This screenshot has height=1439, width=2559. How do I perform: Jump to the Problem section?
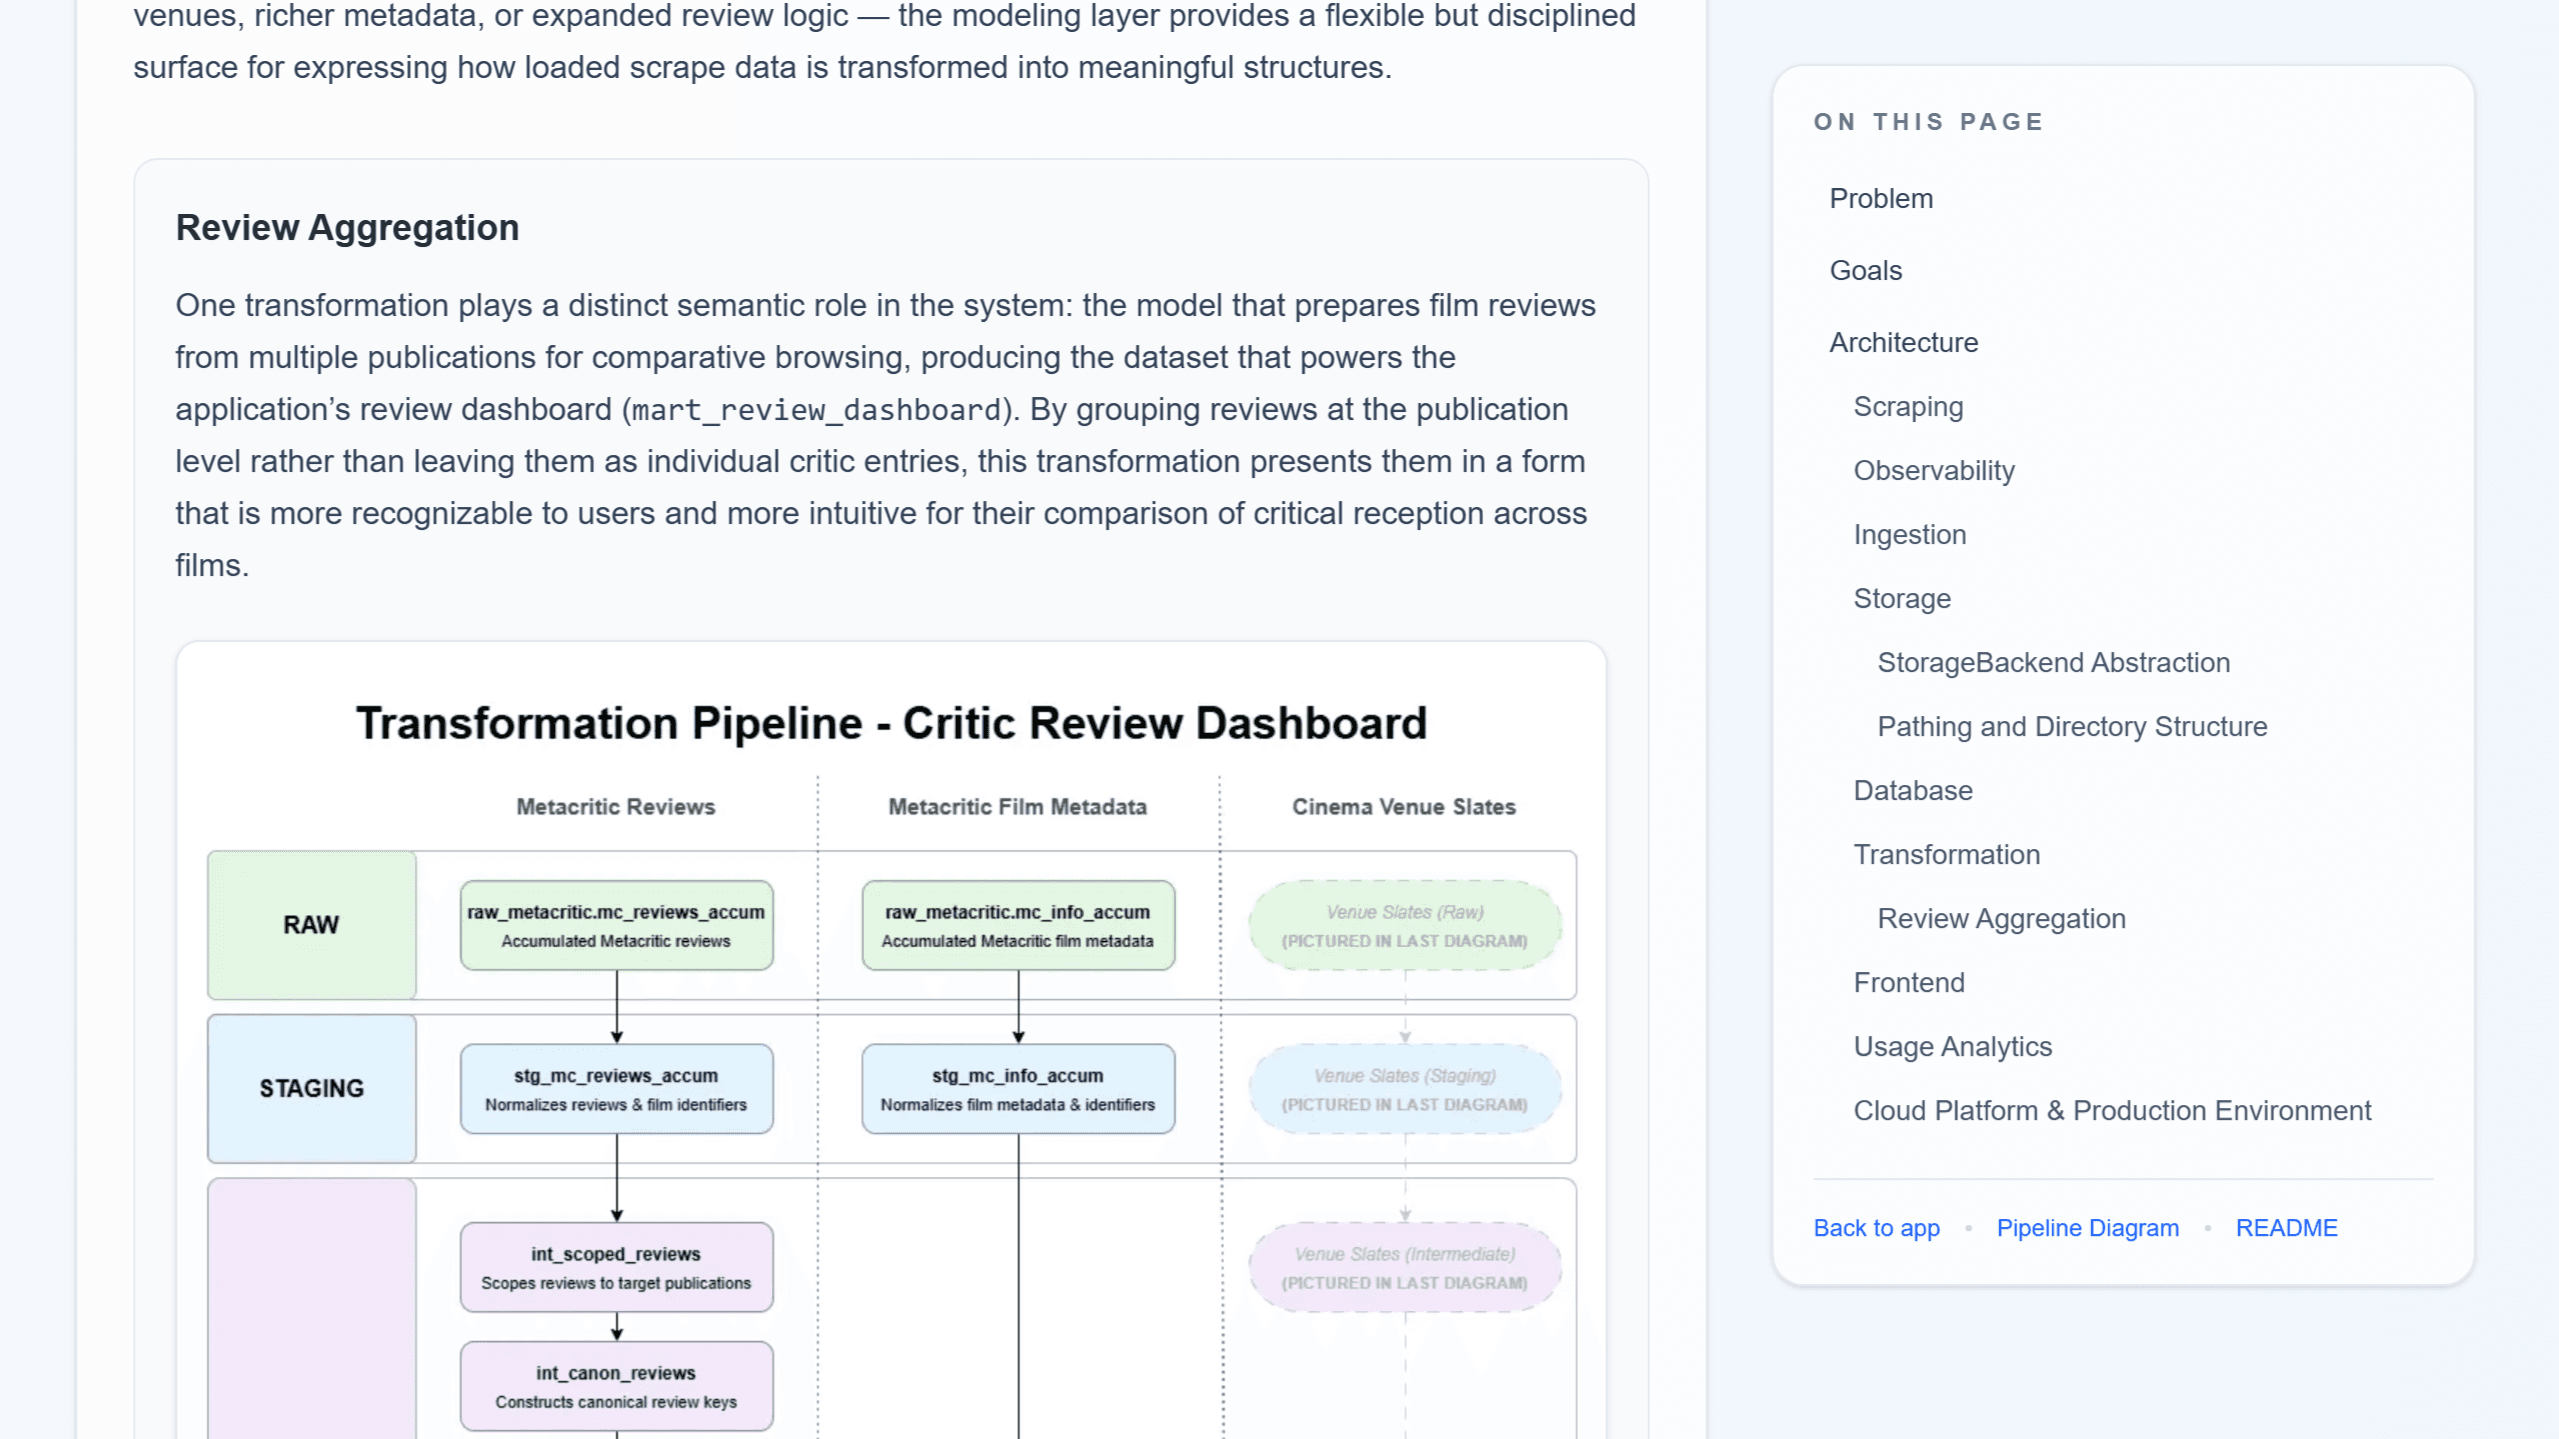click(x=1880, y=198)
